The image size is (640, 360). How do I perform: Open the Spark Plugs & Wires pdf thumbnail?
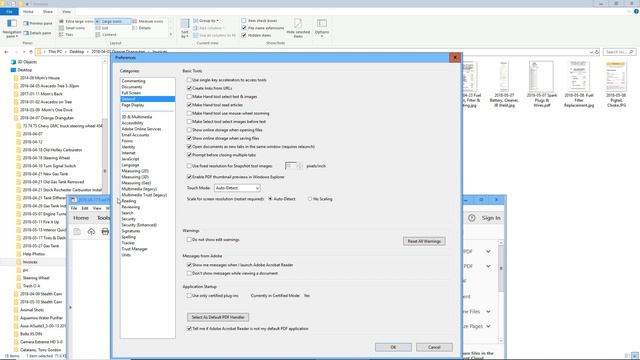[541, 84]
